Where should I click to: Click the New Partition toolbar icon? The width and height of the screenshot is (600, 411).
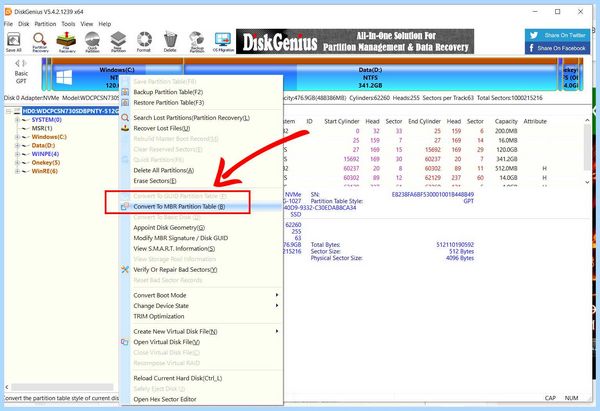click(x=118, y=41)
